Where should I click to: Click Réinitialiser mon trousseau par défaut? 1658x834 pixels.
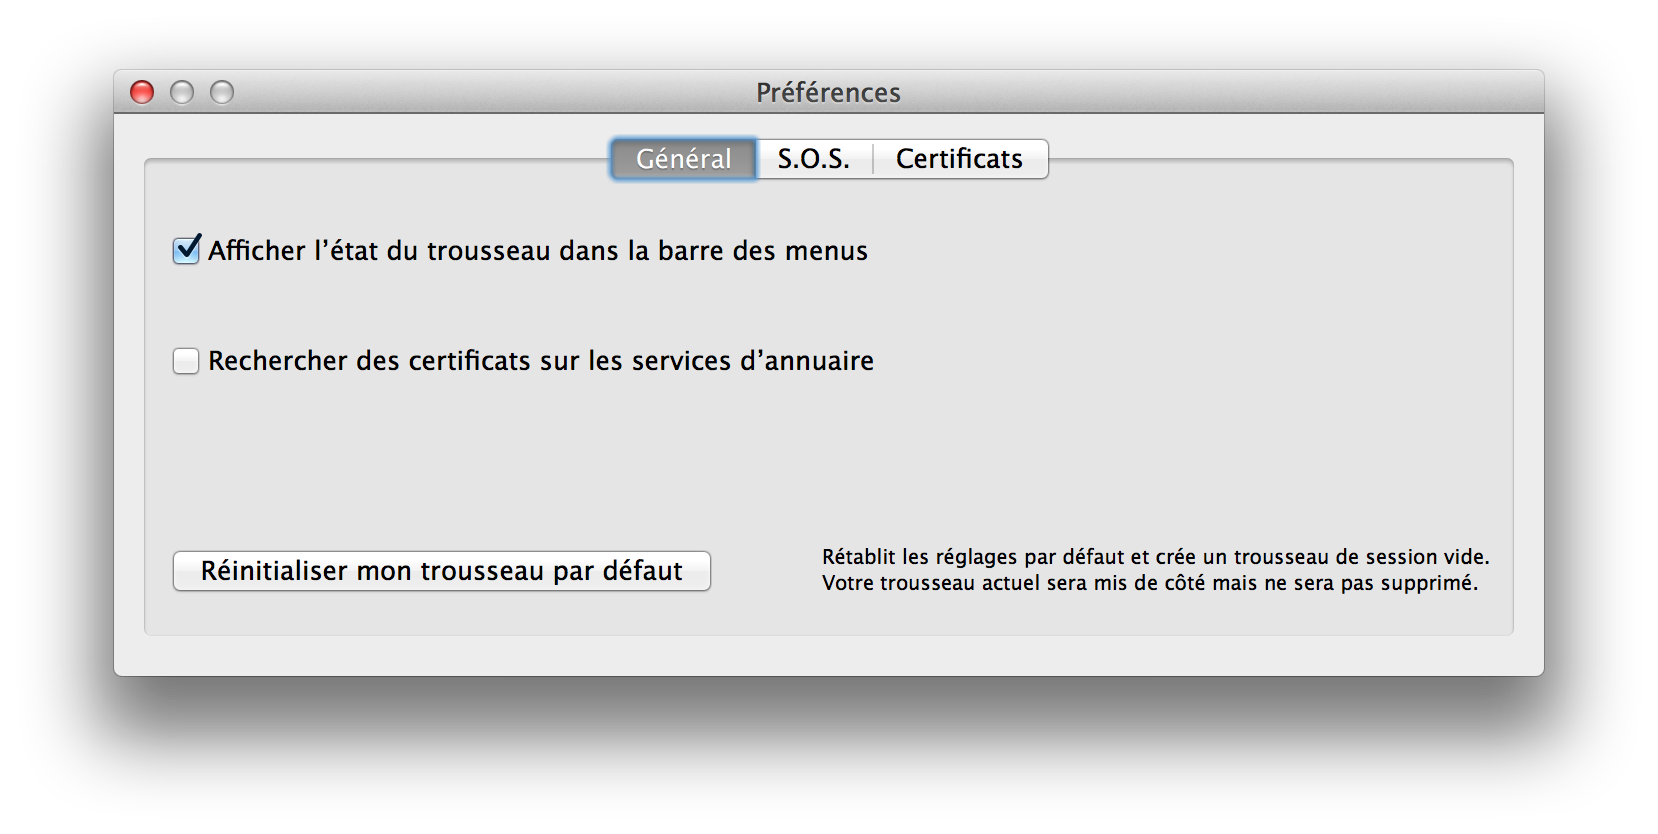441,571
